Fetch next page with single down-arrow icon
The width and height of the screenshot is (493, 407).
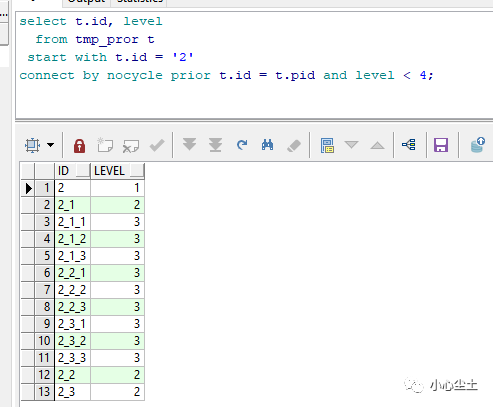pos(189,145)
